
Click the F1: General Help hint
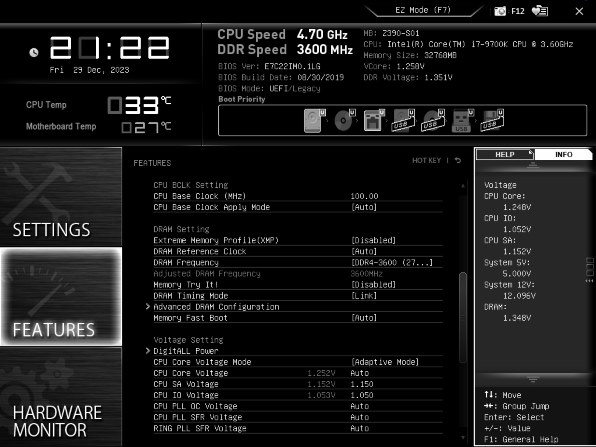click(x=521, y=439)
